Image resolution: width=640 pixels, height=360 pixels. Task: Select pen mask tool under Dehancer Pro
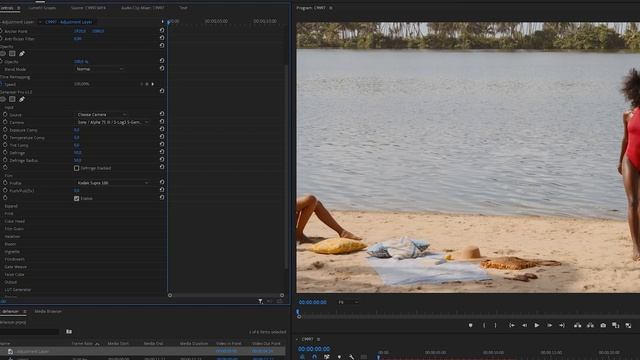point(22,99)
